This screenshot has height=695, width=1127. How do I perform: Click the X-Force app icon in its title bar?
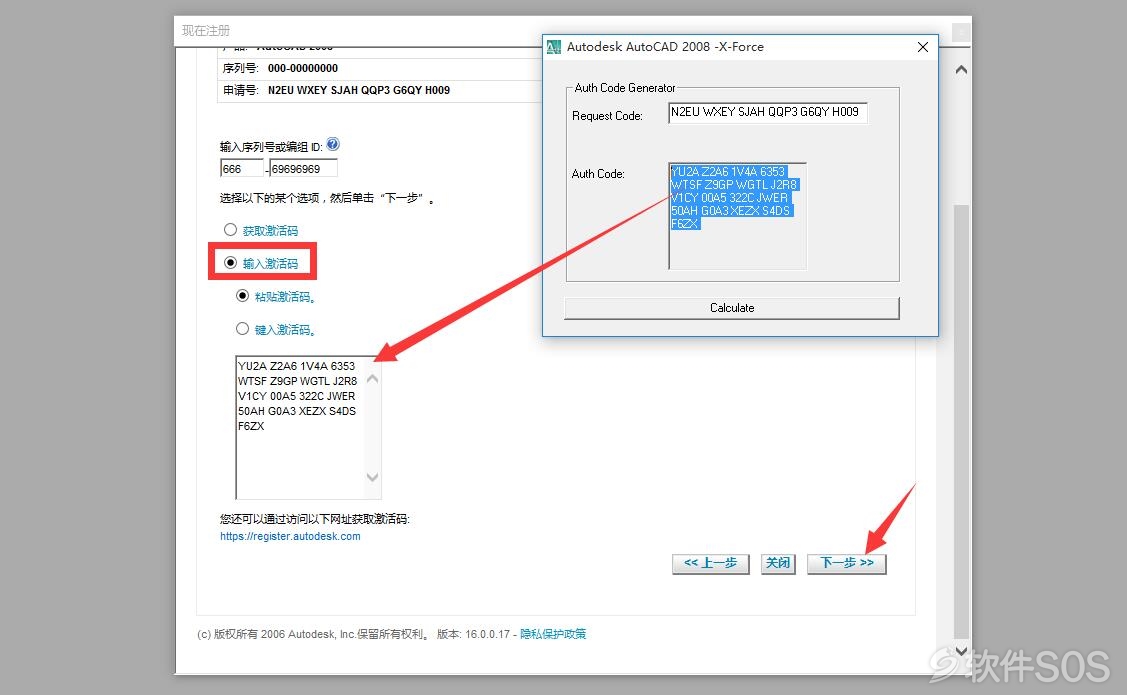[x=553, y=47]
